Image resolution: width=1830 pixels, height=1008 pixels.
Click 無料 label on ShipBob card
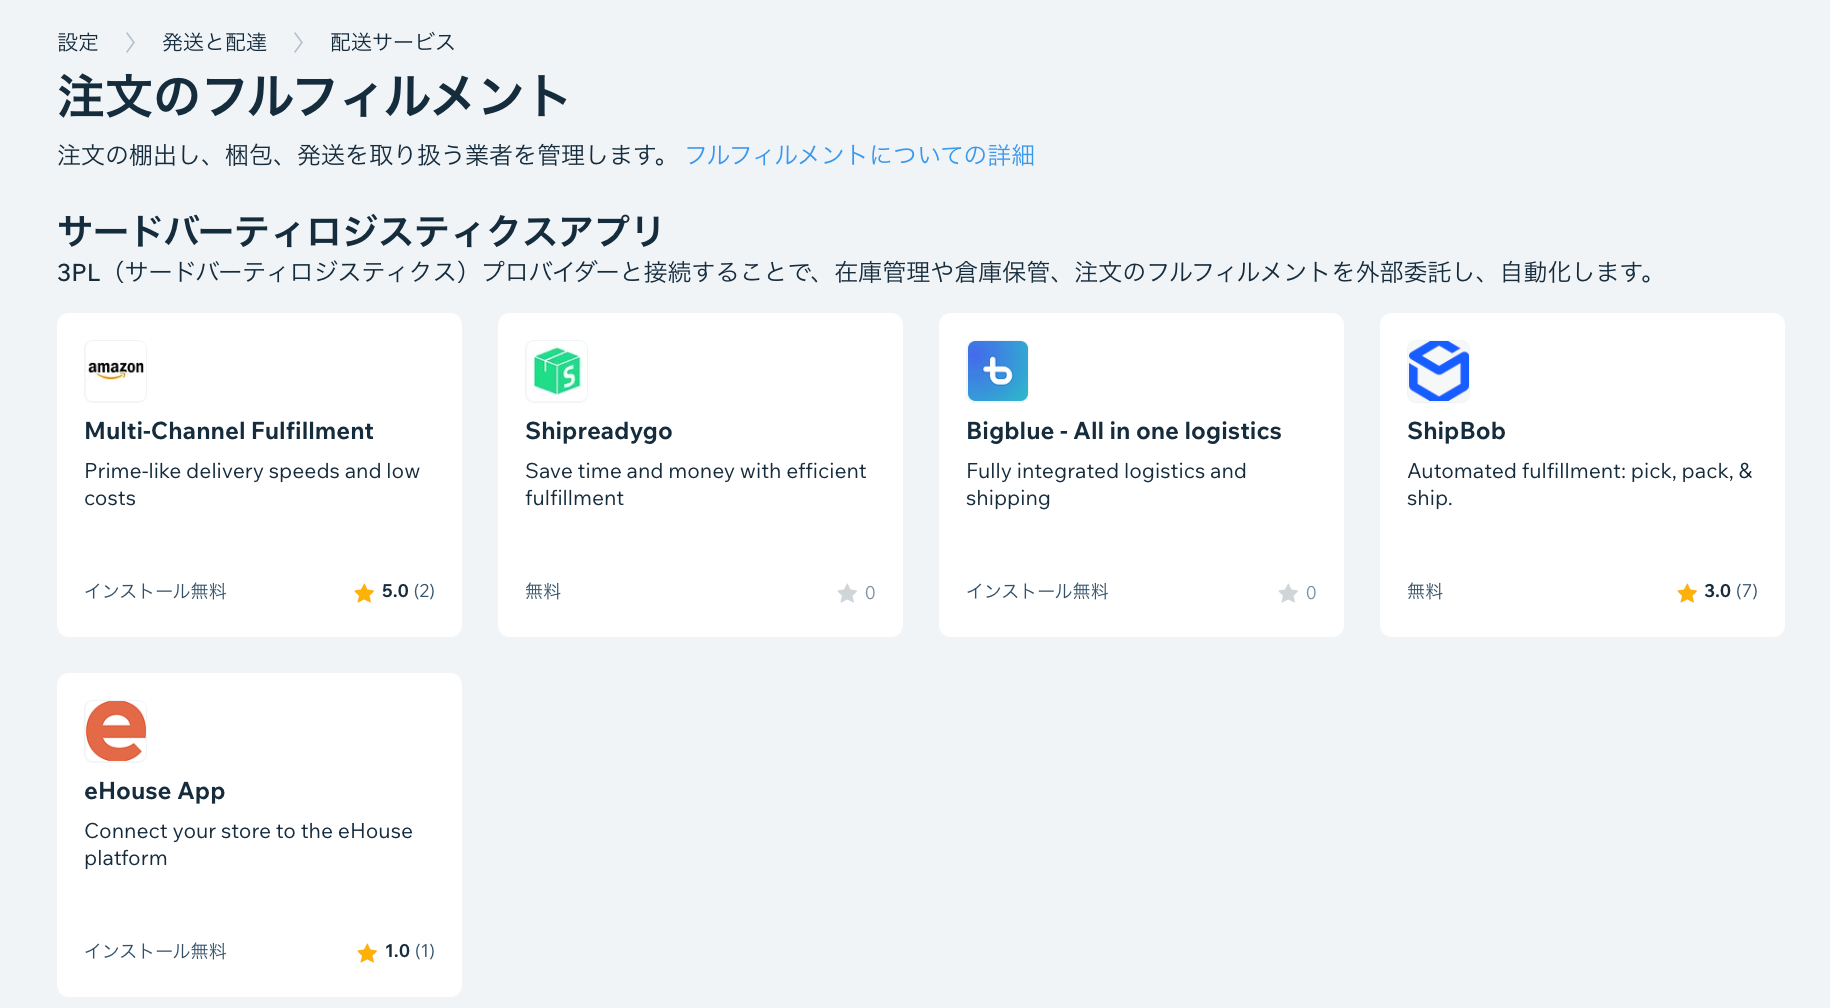(1425, 591)
